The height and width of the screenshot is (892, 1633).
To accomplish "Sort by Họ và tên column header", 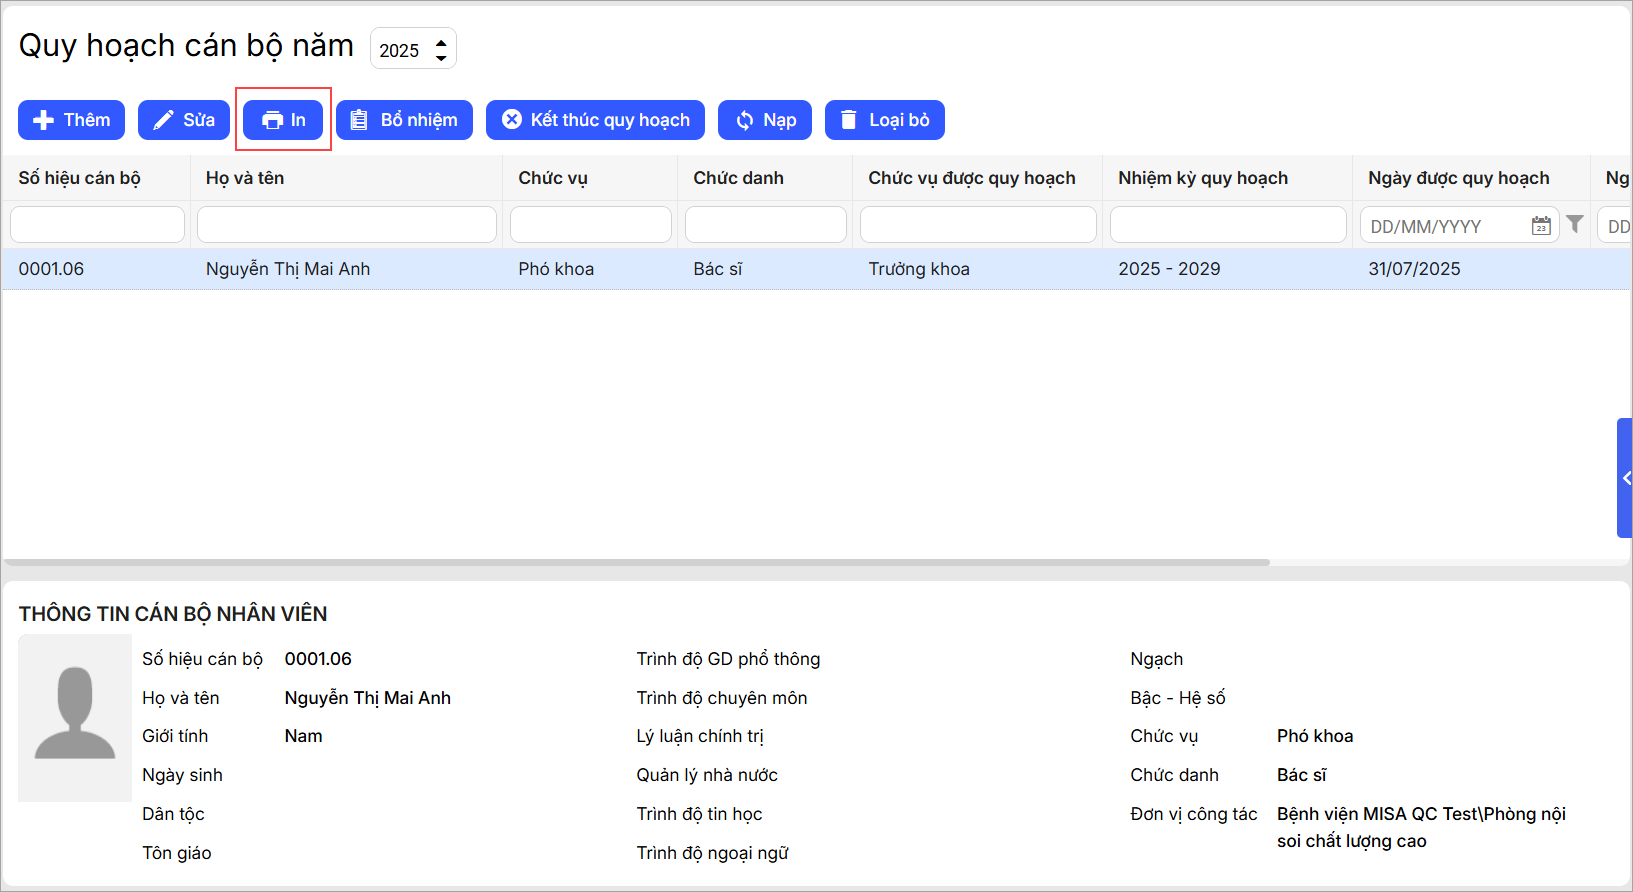I will point(245,178).
